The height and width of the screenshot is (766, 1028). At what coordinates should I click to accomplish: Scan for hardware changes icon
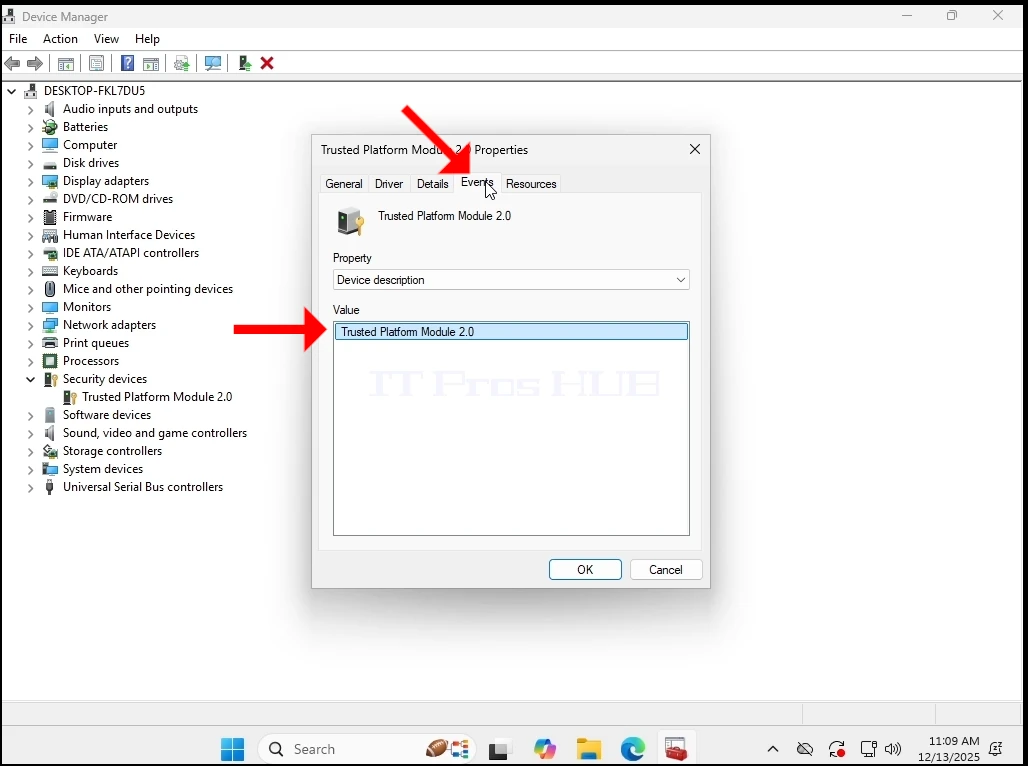pyautogui.click(x=212, y=64)
